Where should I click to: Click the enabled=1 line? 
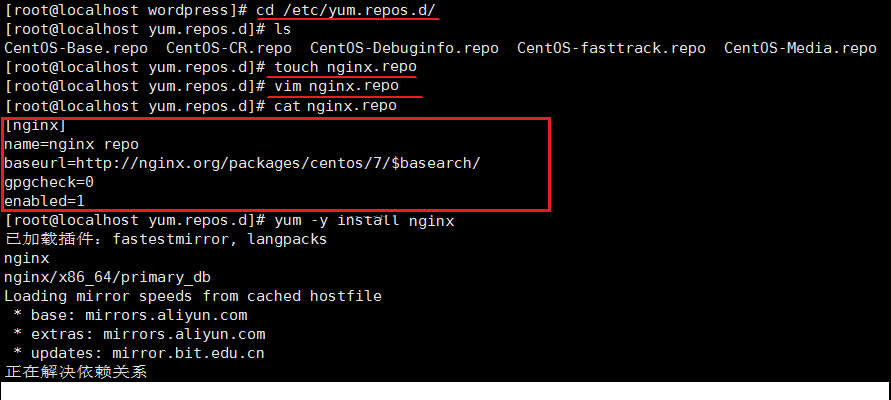[44, 201]
